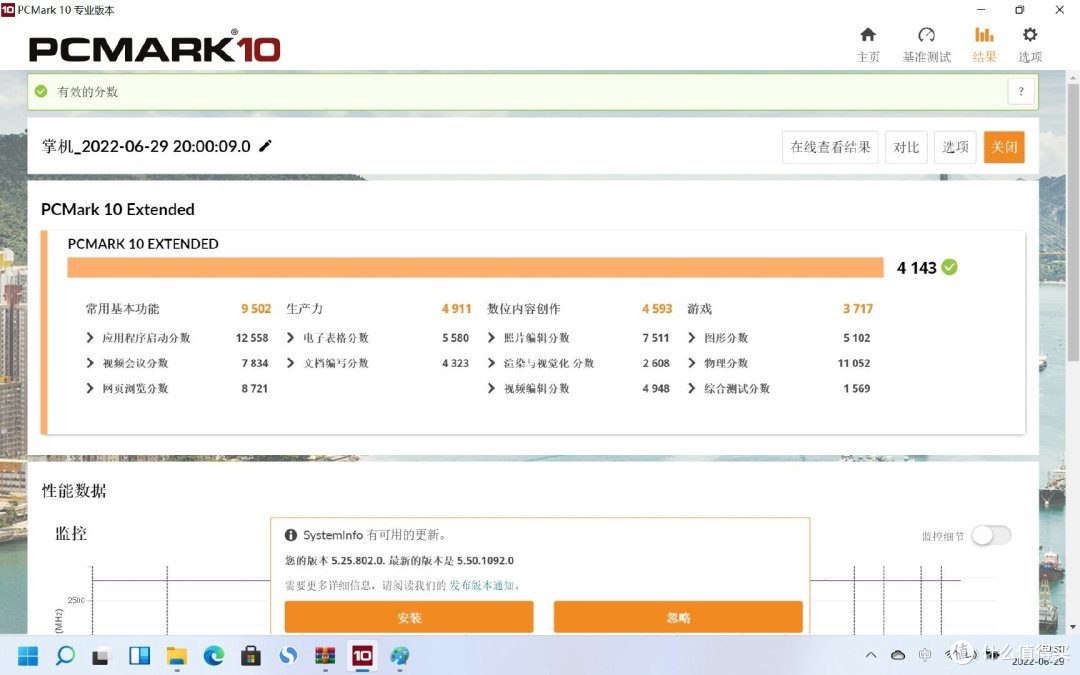Expand 视频会议分数 row

tap(90, 363)
